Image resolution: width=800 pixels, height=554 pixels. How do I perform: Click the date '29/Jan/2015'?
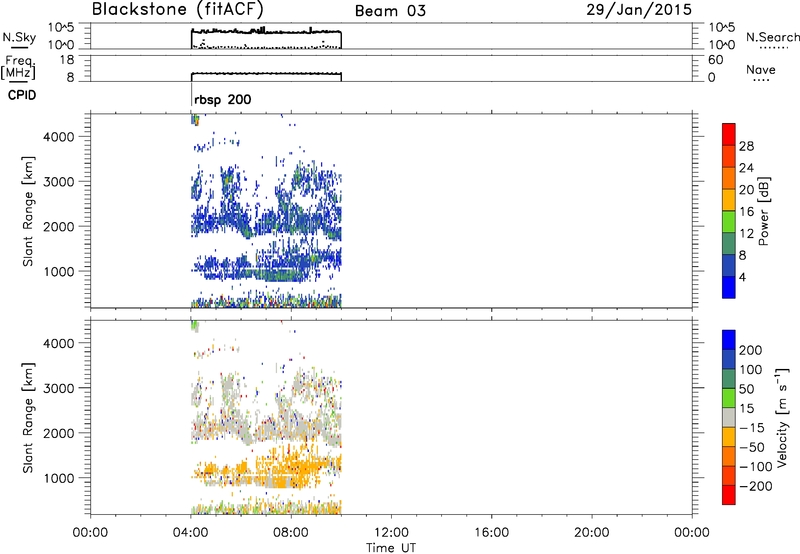point(639,10)
